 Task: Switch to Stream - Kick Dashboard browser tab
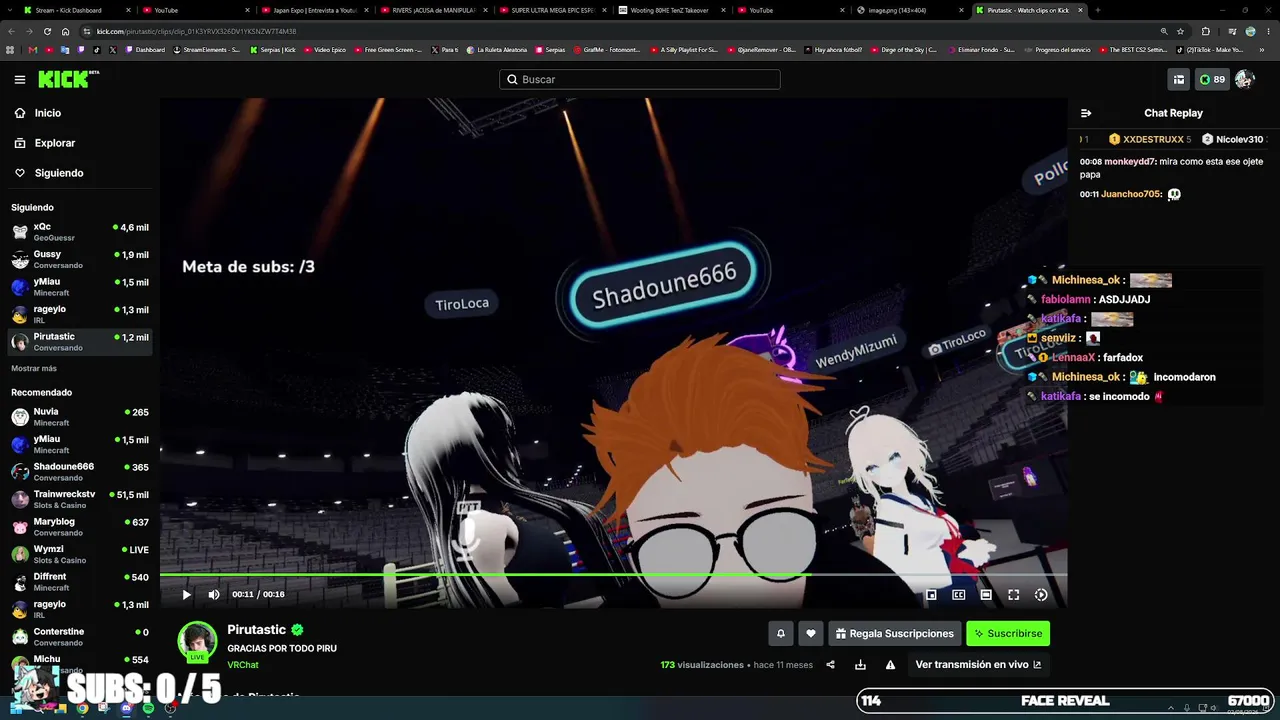[x=75, y=10]
